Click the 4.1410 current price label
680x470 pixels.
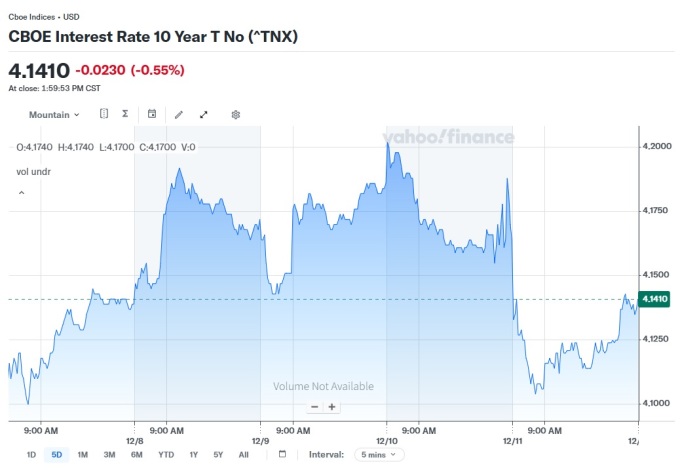[654, 299]
